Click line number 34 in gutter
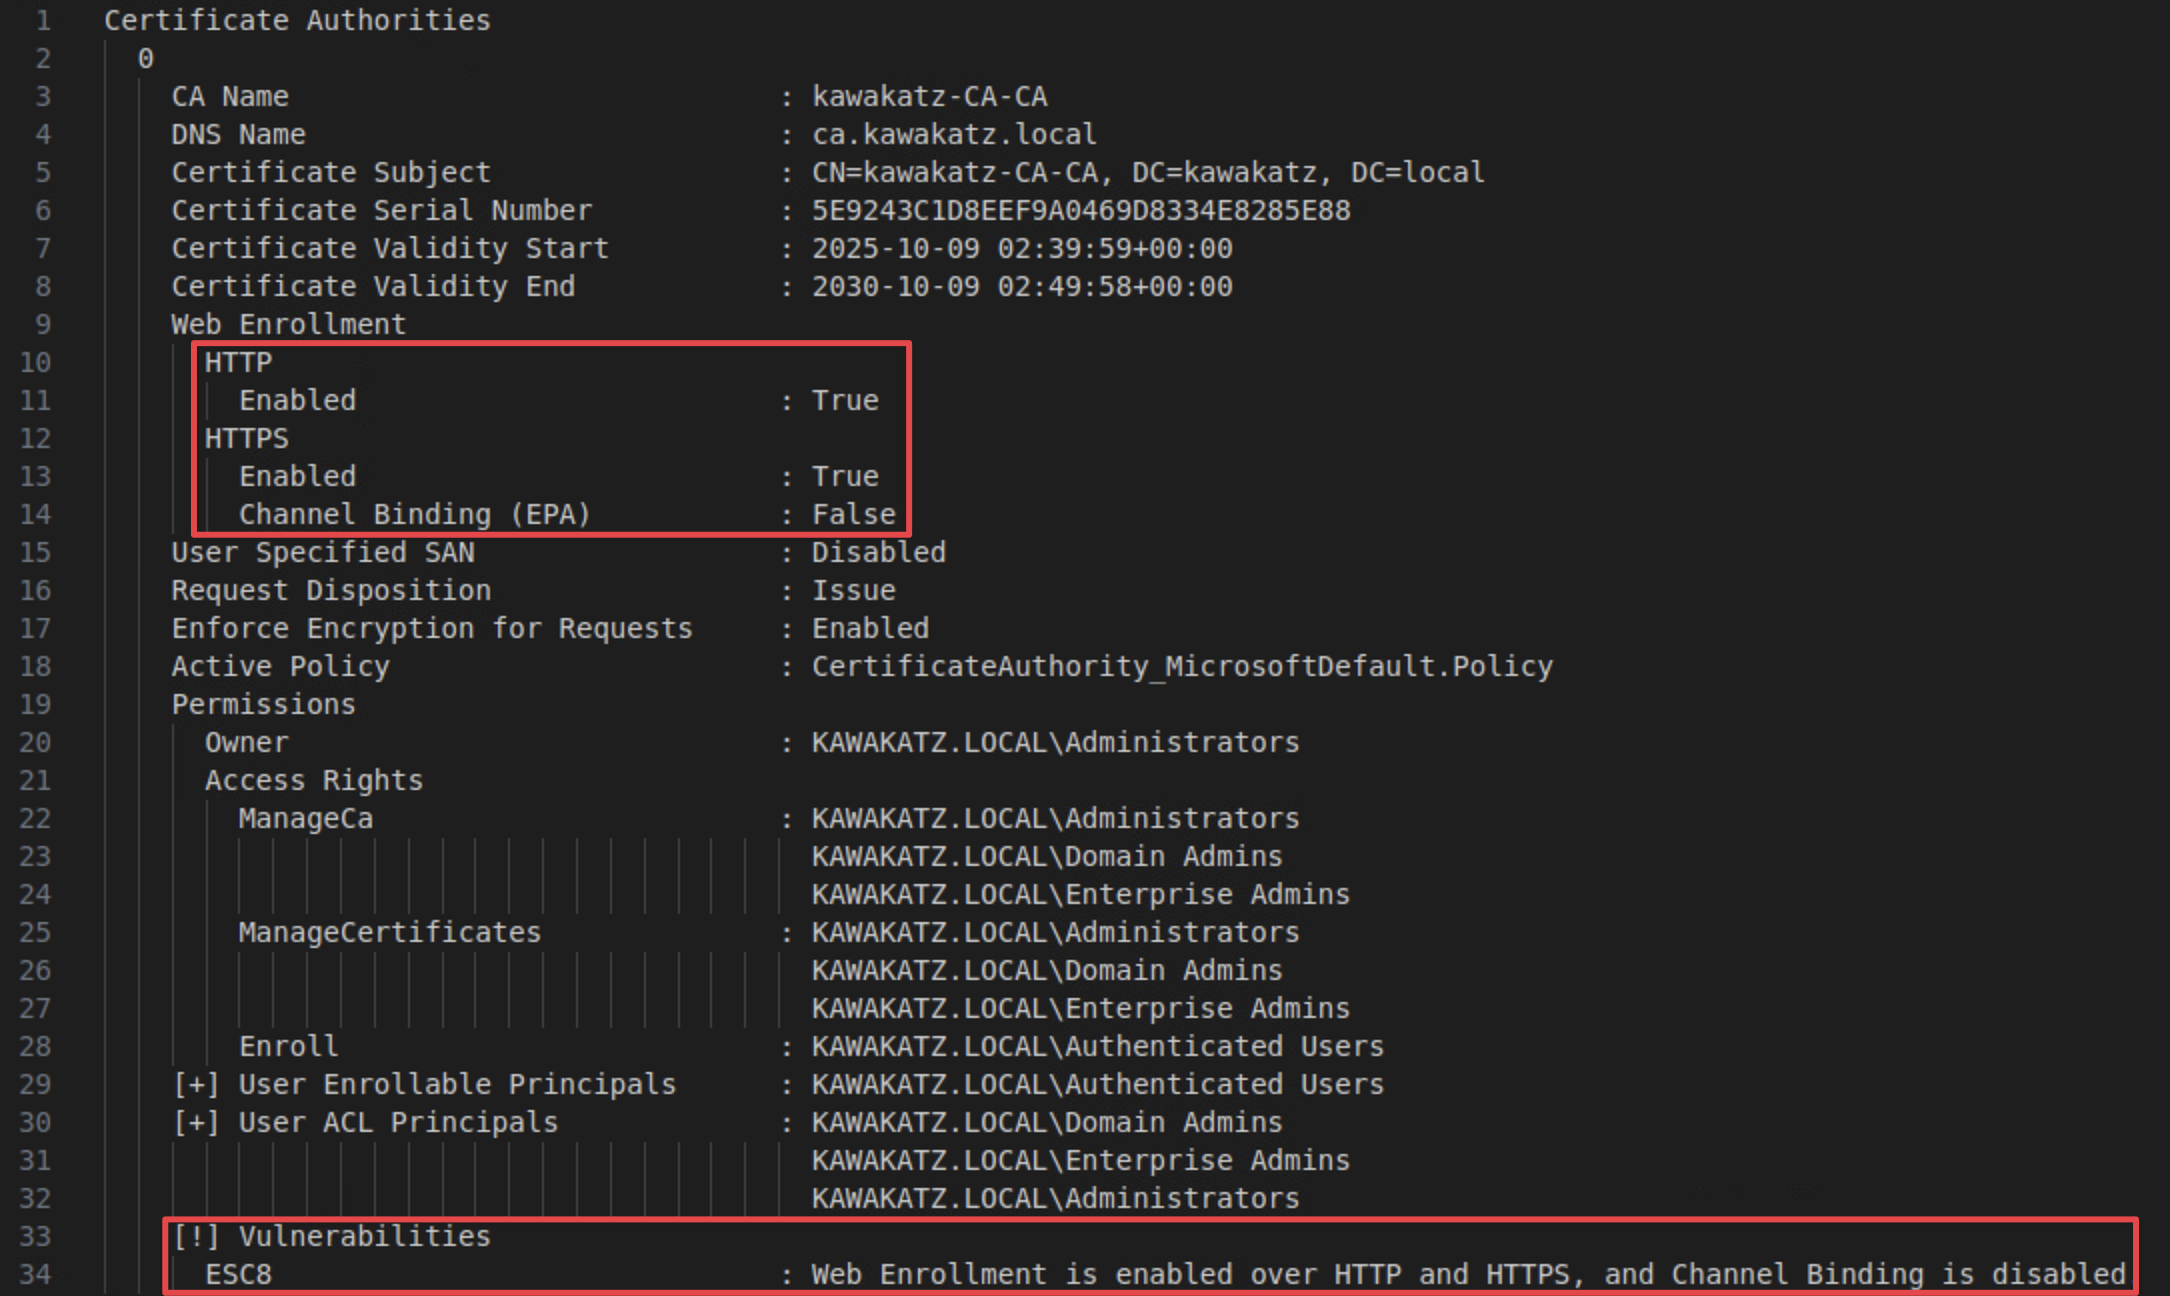This screenshot has height=1296, width=2170. (36, 1274)
